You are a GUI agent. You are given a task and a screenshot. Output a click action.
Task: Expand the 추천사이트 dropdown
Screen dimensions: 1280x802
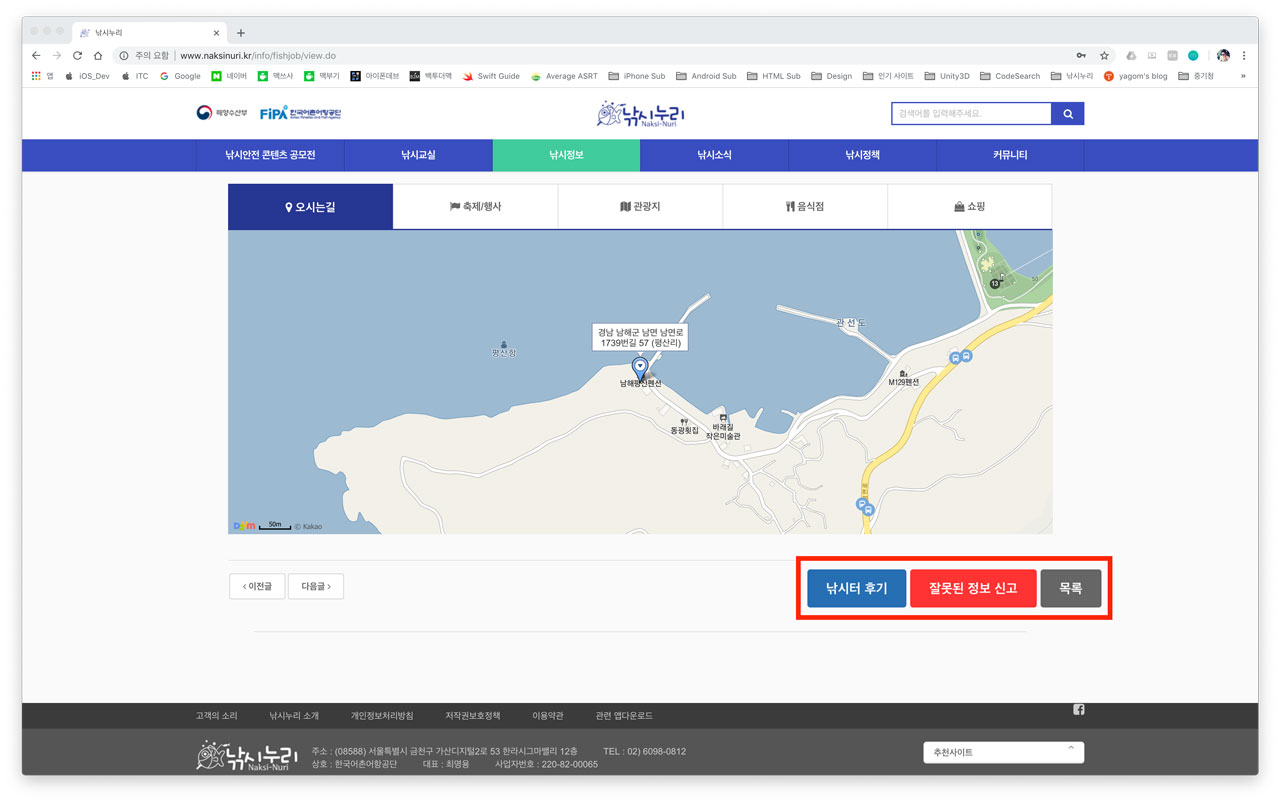1003,752
